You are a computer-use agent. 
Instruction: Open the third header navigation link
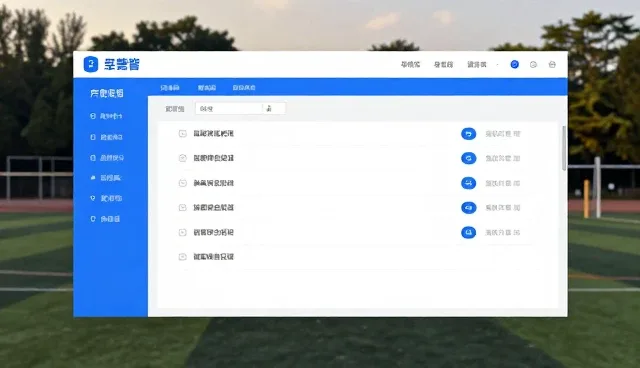point(477,64)
